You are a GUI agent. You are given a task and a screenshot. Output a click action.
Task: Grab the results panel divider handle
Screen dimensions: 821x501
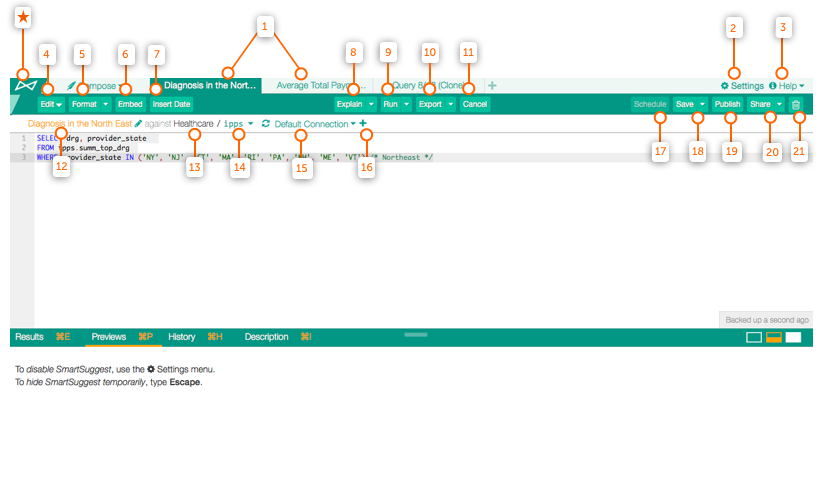pyautogui.click(x=416, y=334)
